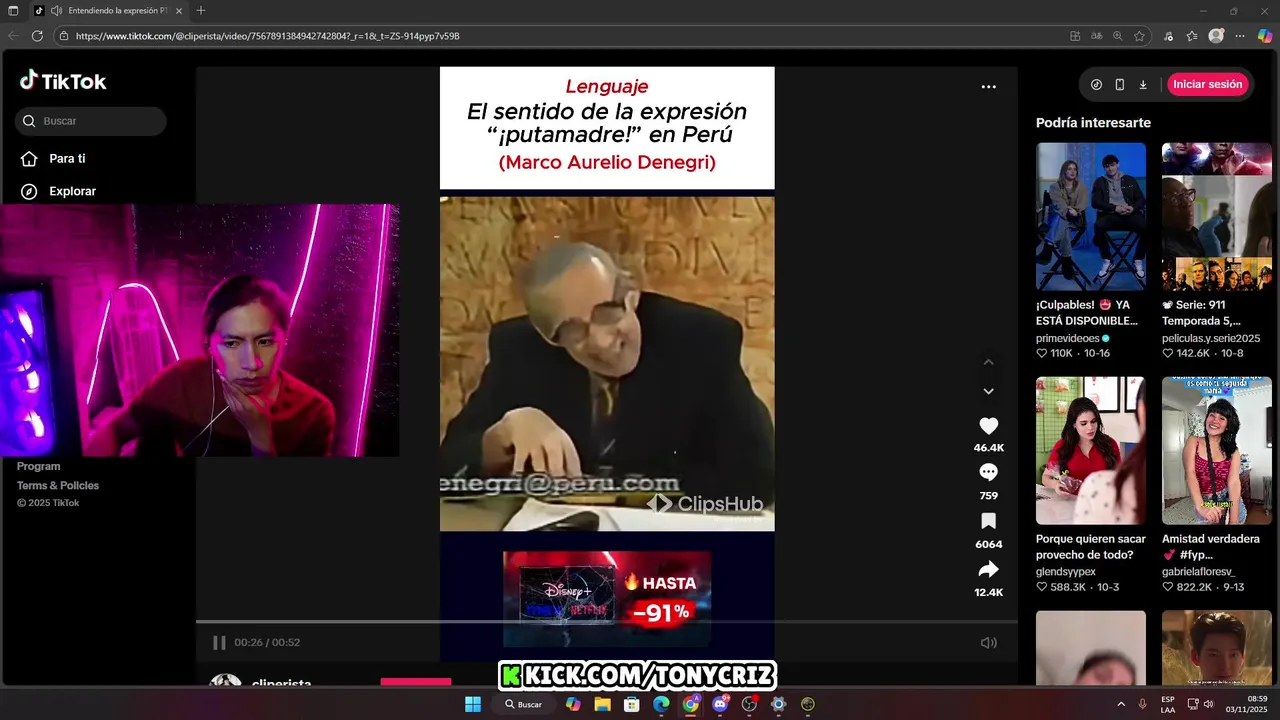Click the taskbar Buscar search box
1280x720 pixels.
click(523, 704)
